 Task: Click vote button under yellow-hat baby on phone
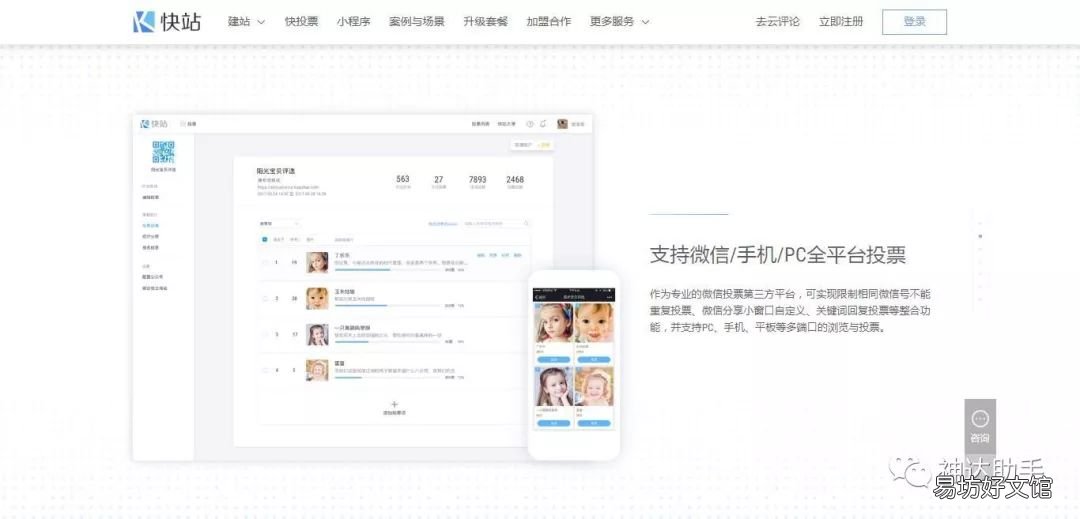pos(594,423)
